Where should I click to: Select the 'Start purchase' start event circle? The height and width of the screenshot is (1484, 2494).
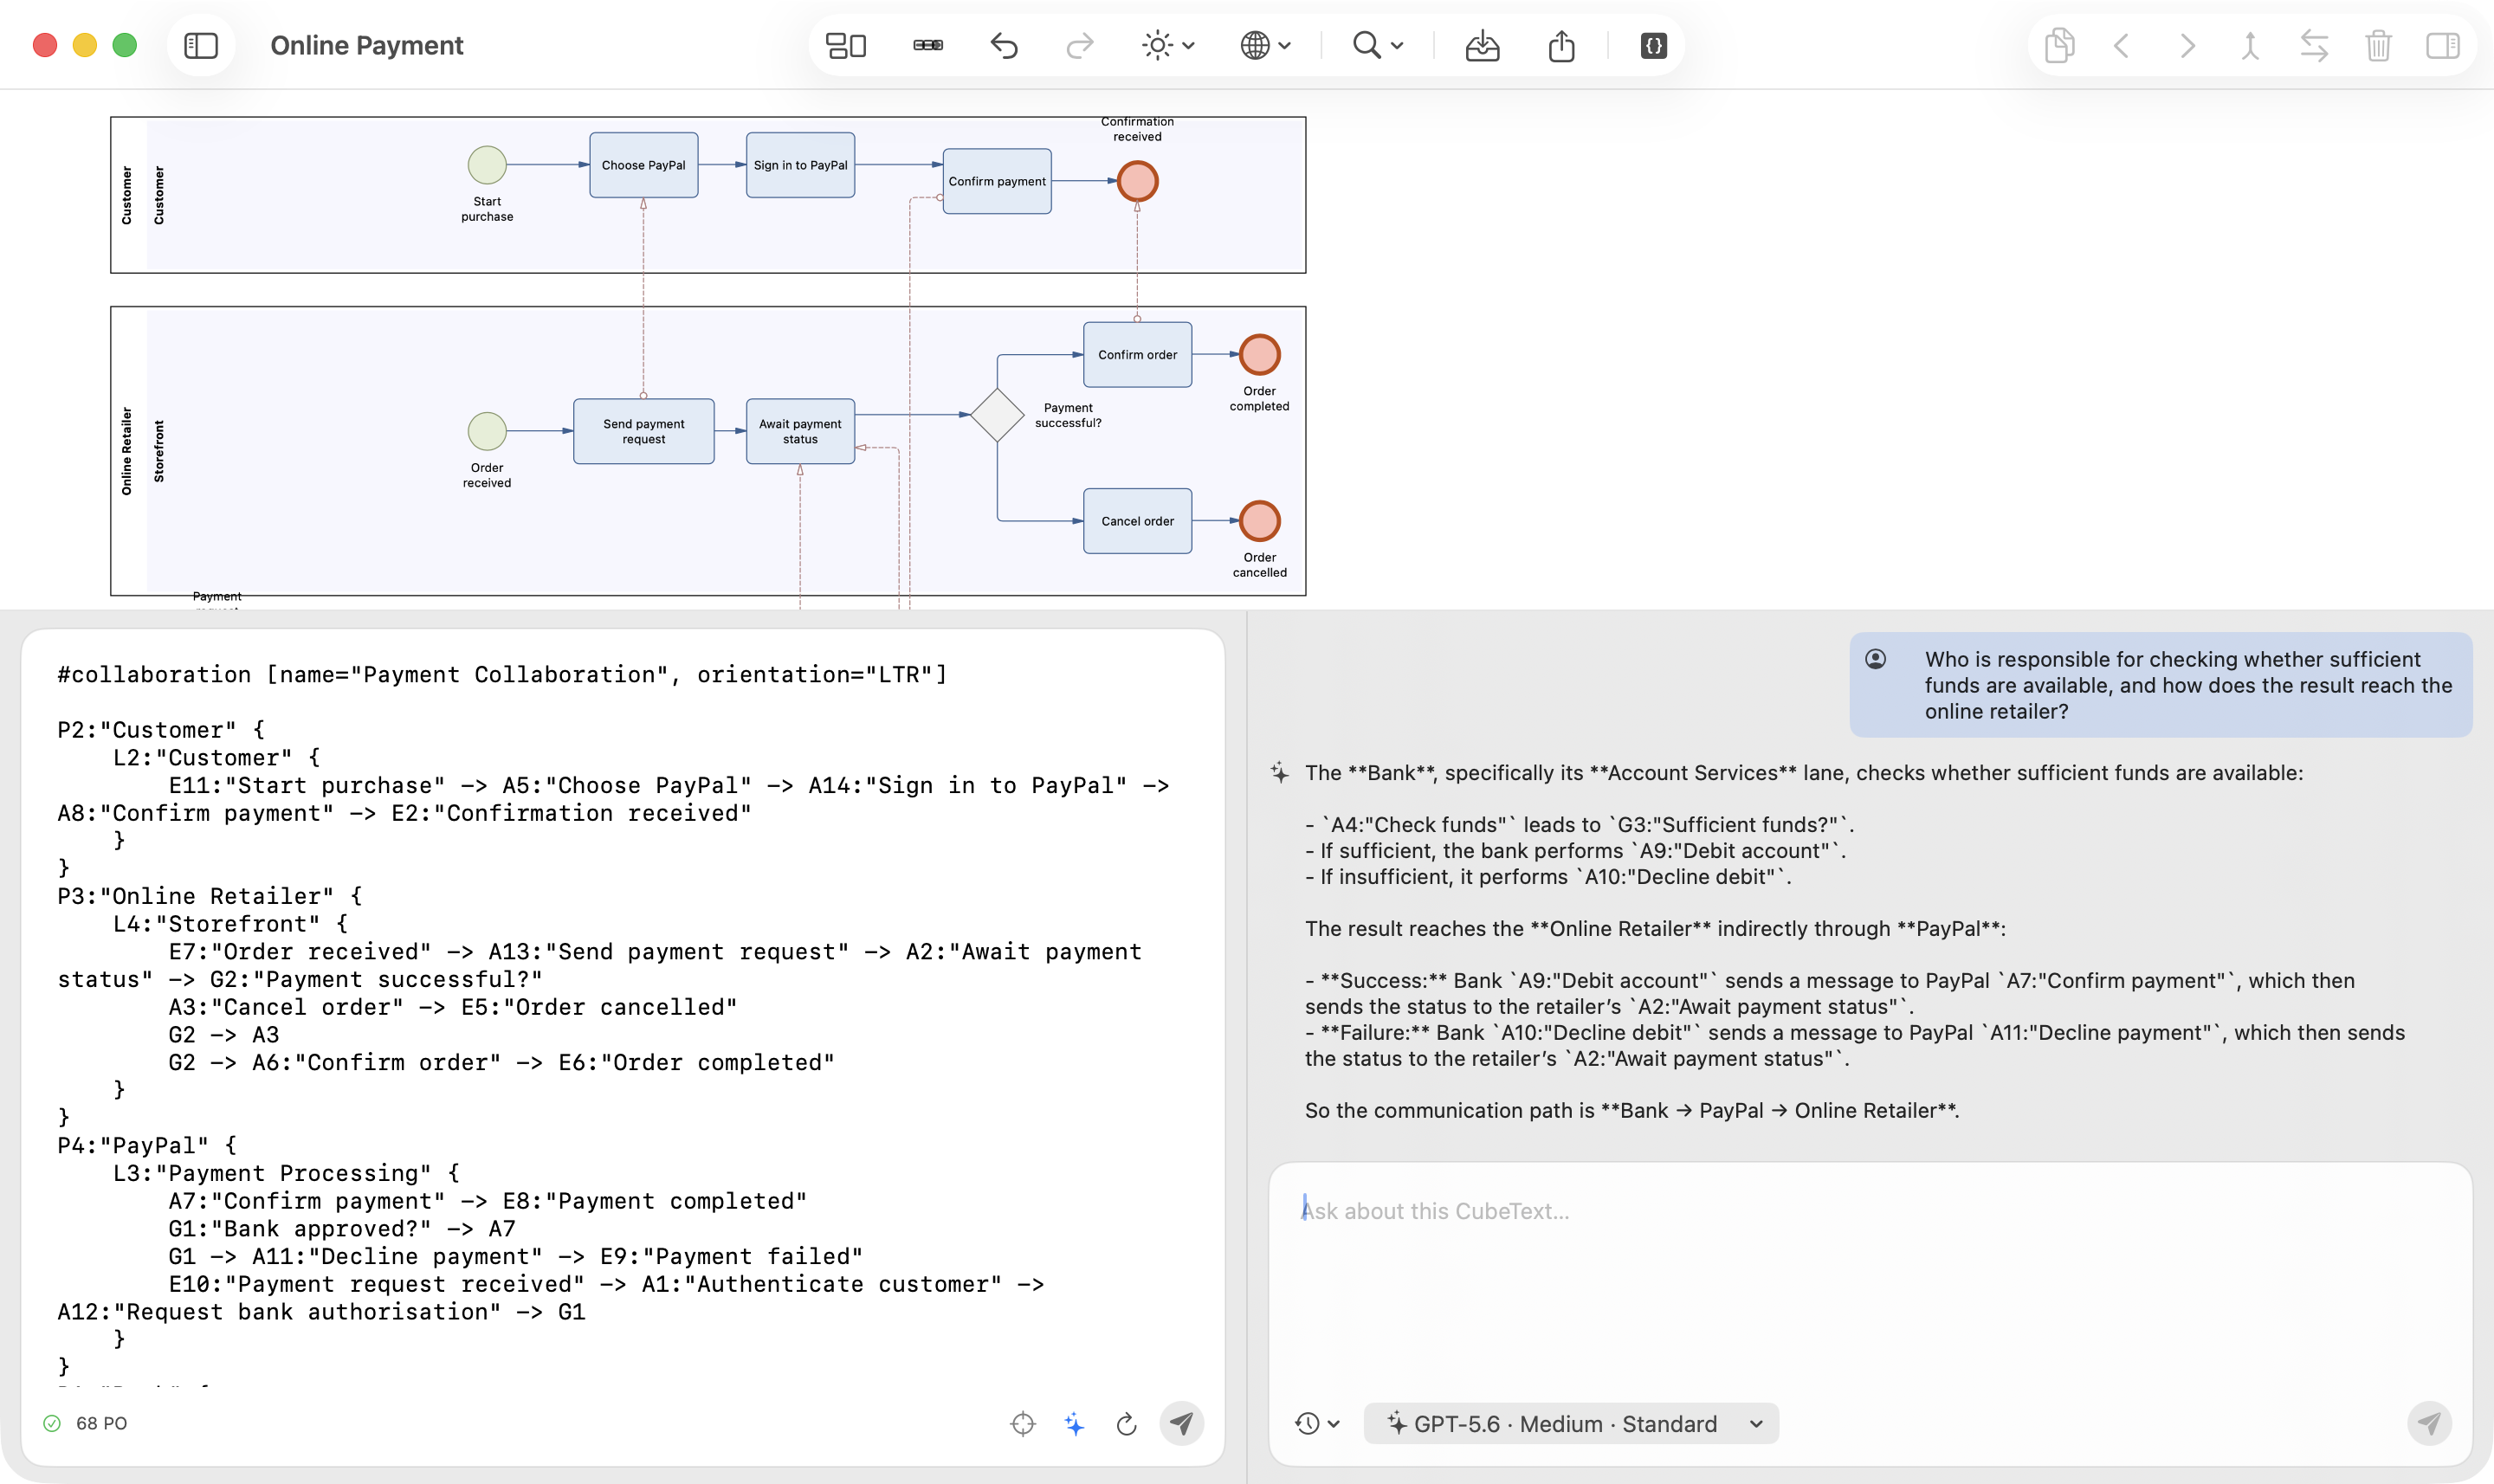pos(487,165)
